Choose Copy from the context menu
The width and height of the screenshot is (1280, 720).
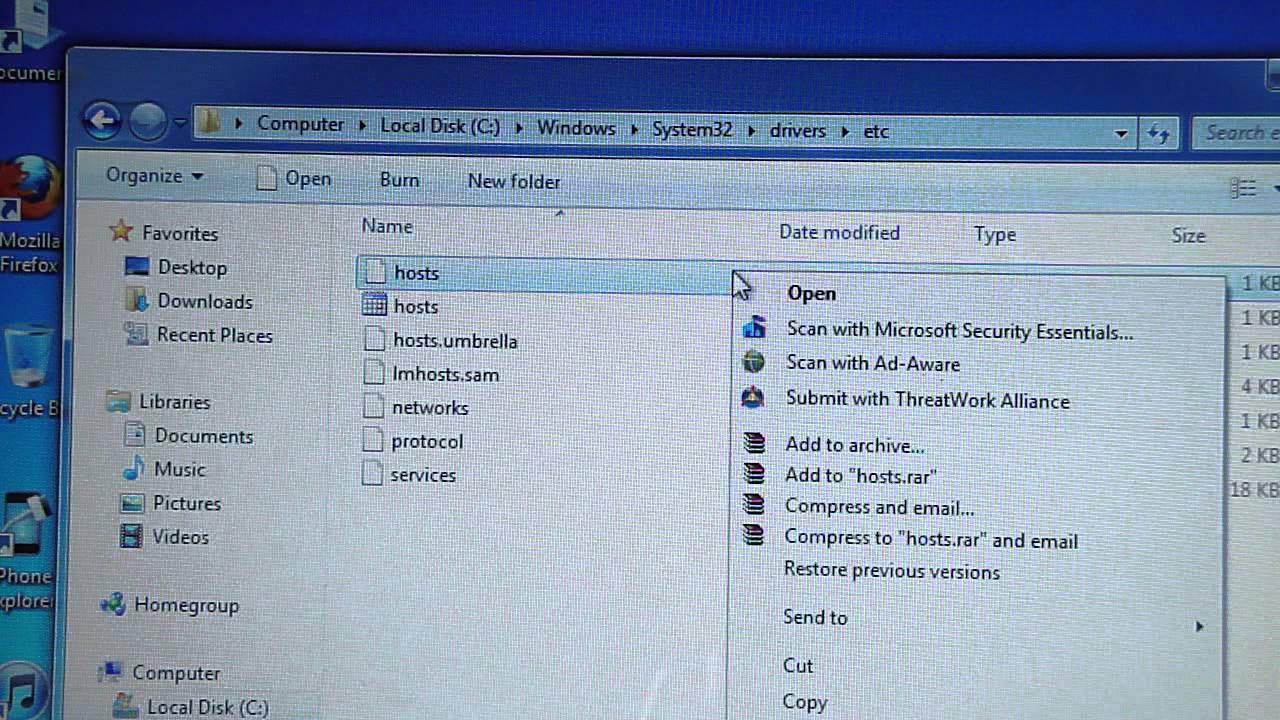(804, 702)
